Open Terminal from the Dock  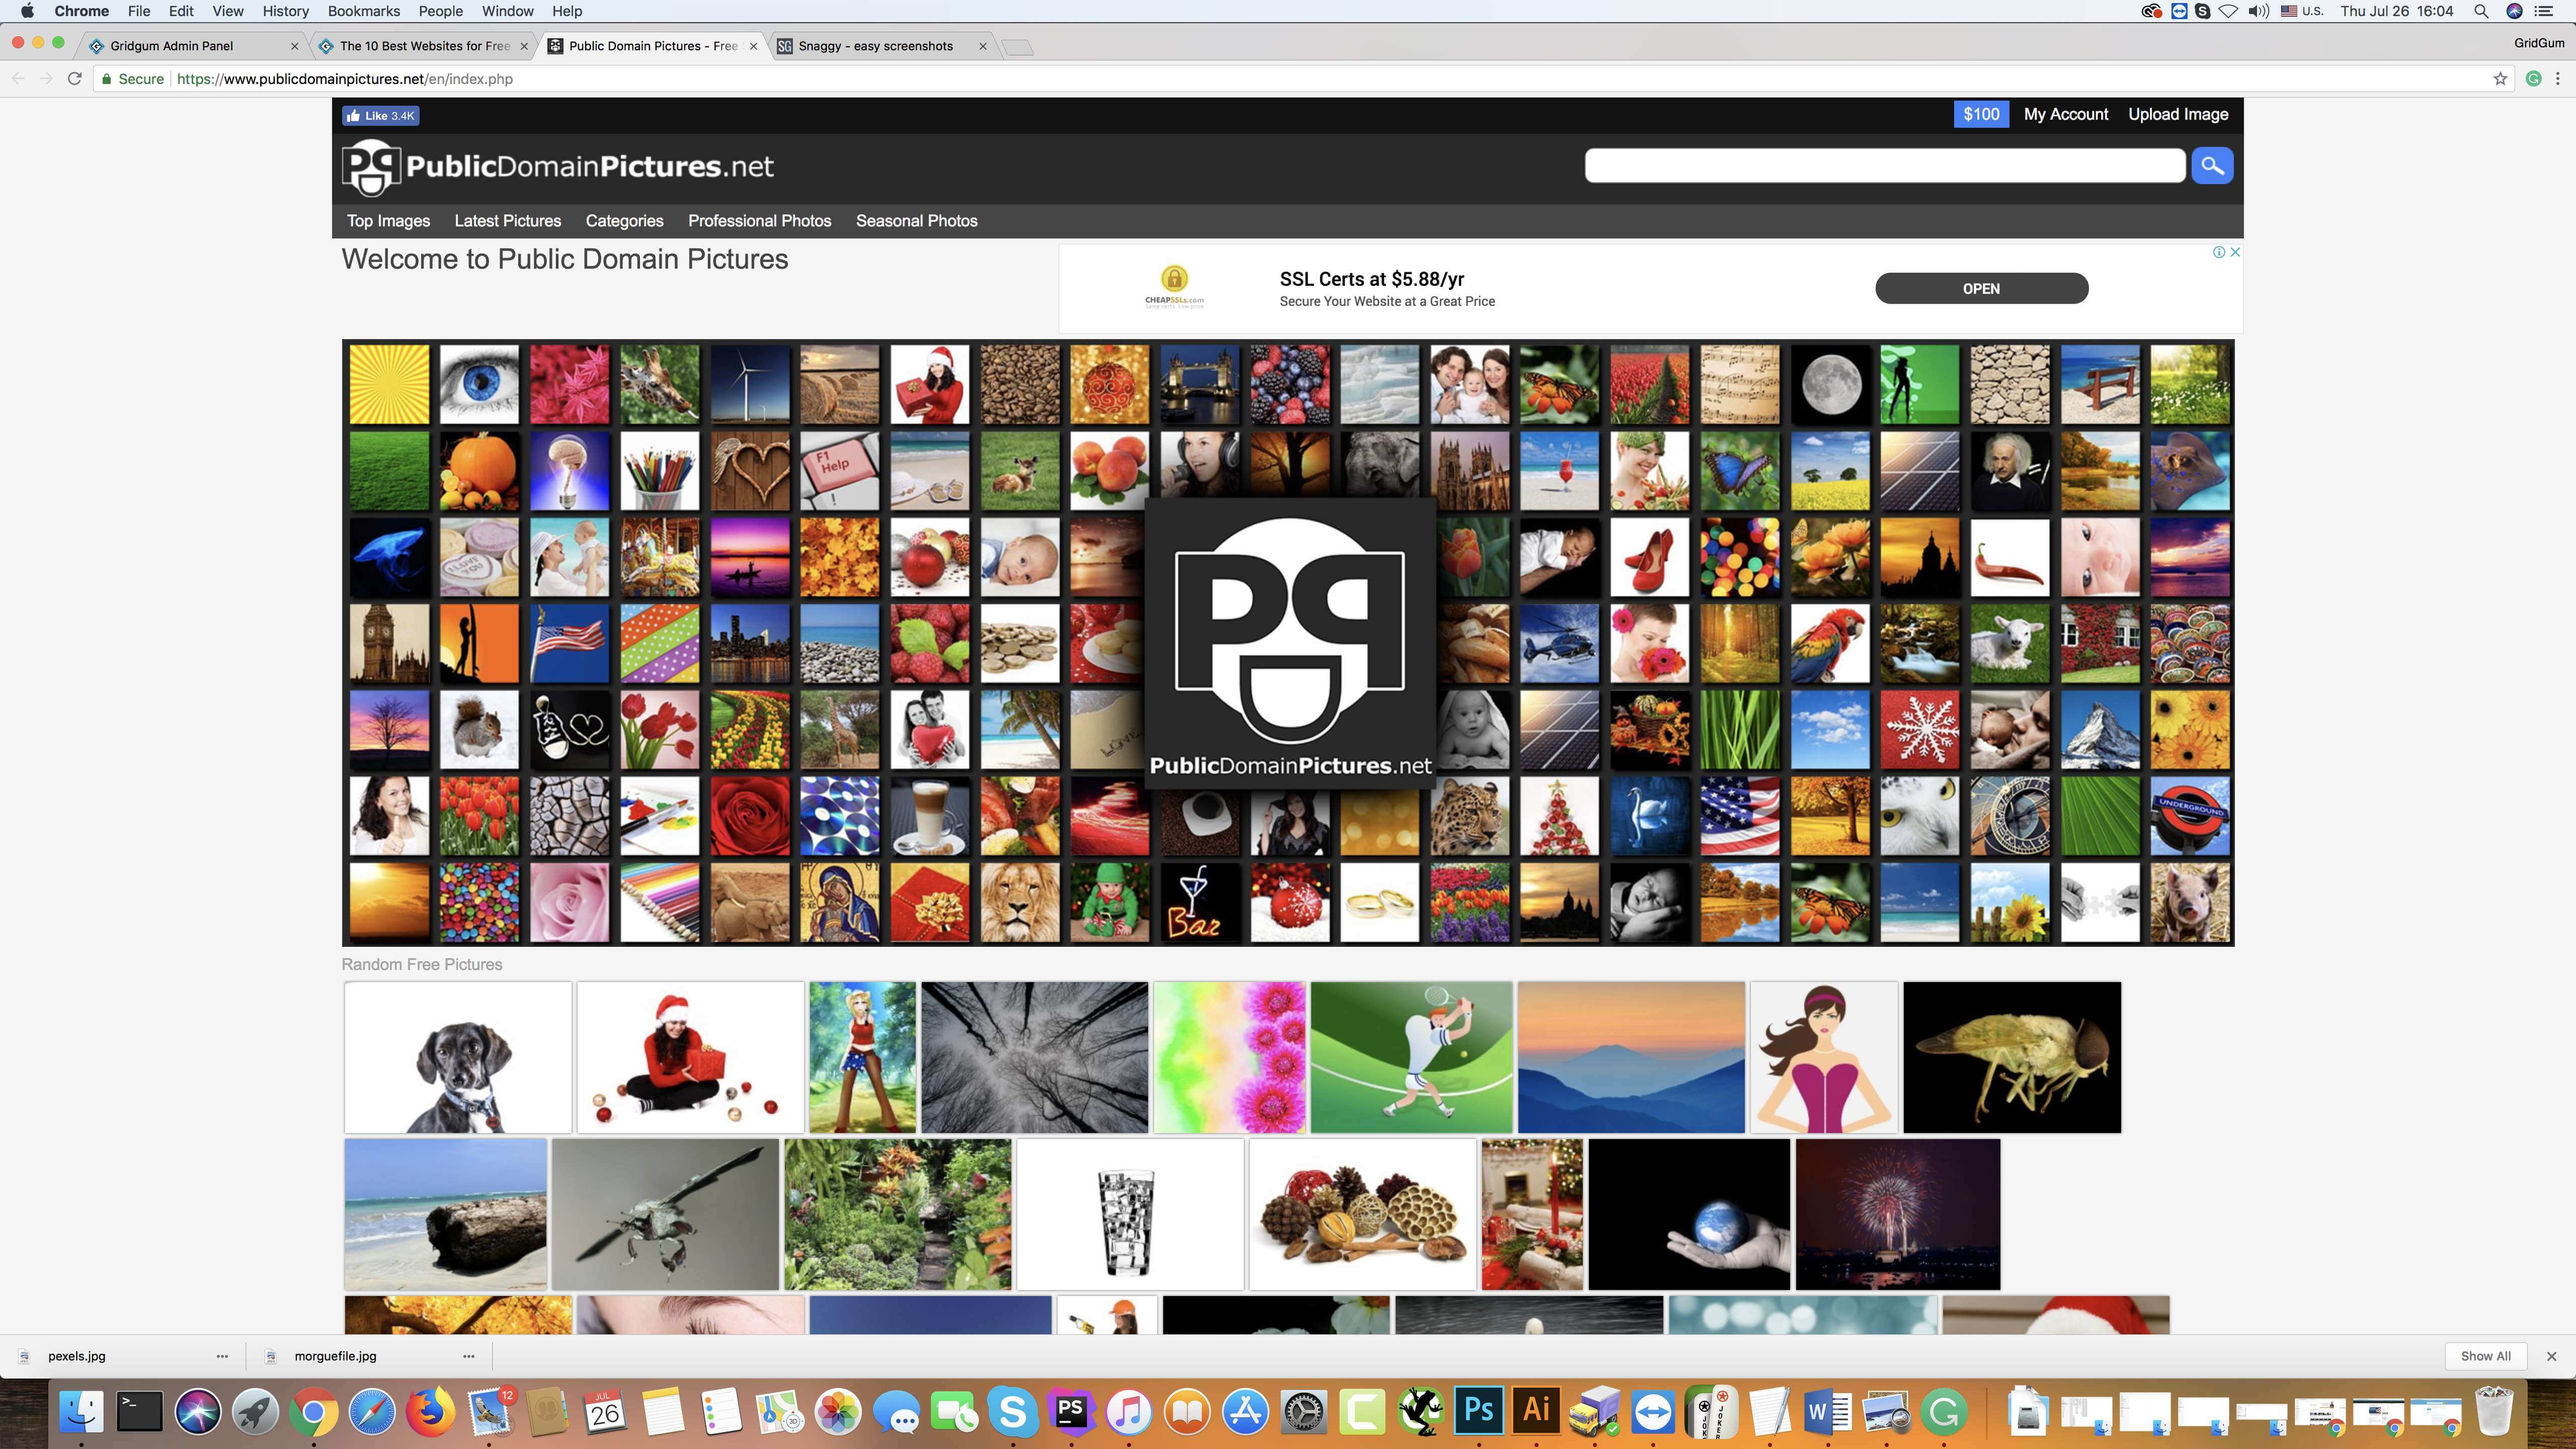(x=139, y=1412)
